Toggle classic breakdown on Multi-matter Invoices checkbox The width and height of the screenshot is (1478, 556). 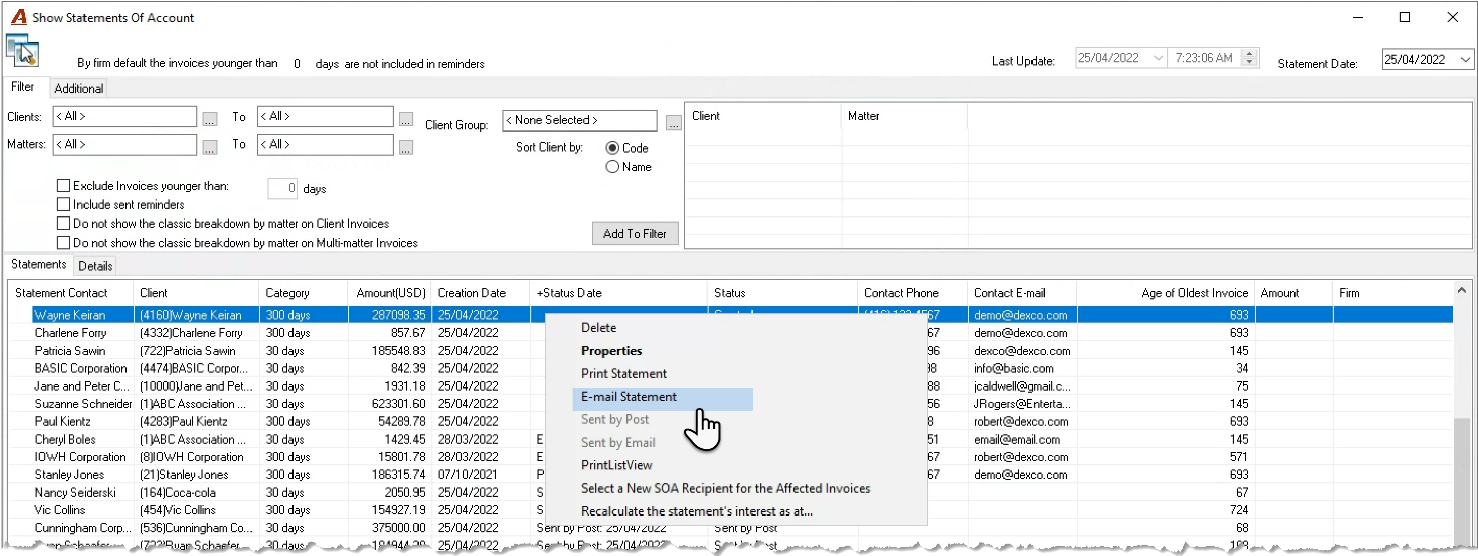(64, 242)
